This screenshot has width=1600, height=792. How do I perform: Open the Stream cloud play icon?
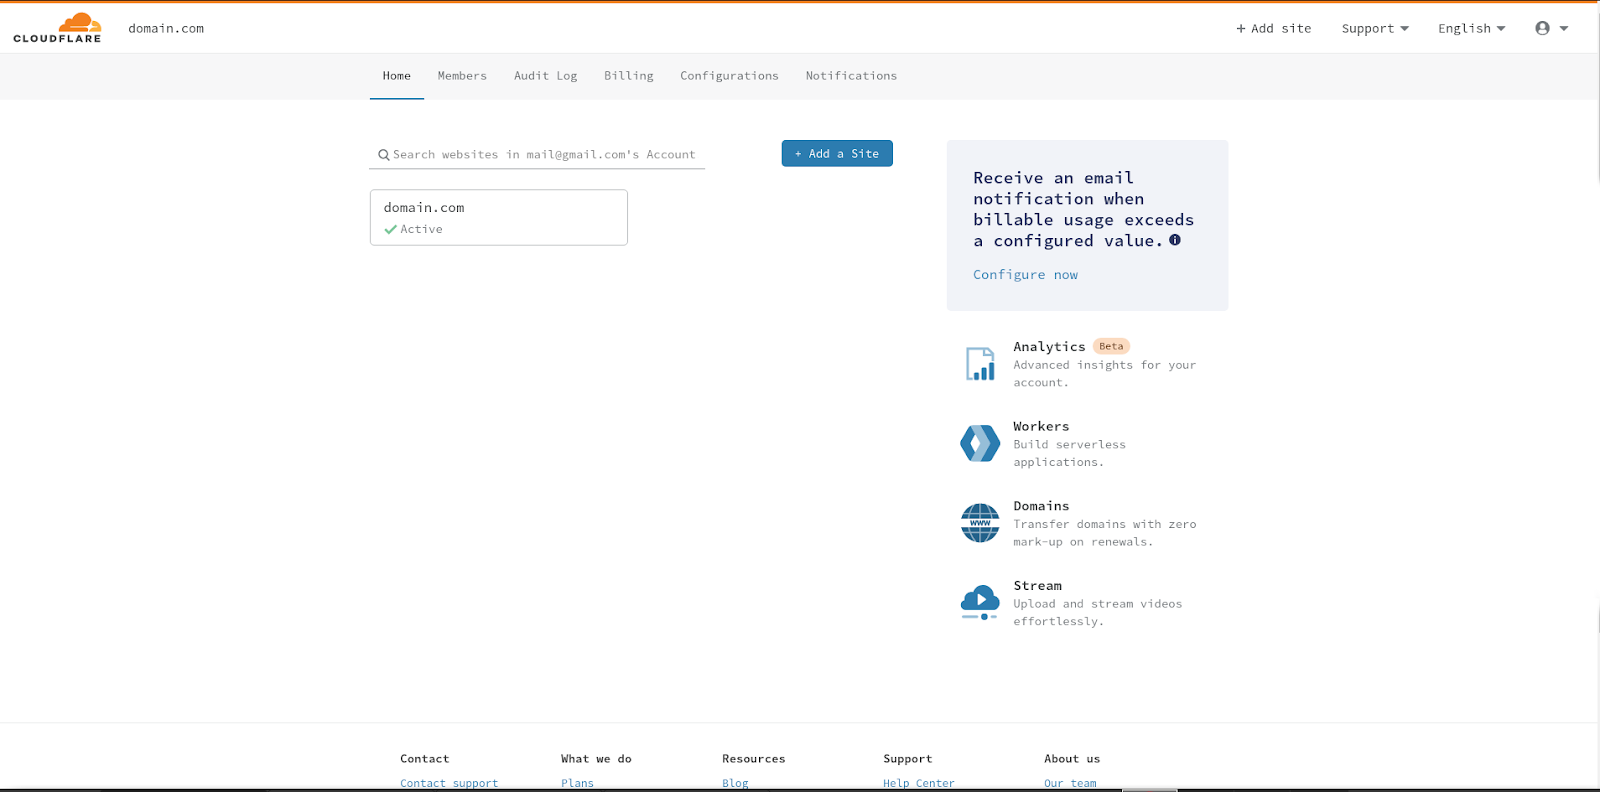pyautogui.click(x=980, y=603)
